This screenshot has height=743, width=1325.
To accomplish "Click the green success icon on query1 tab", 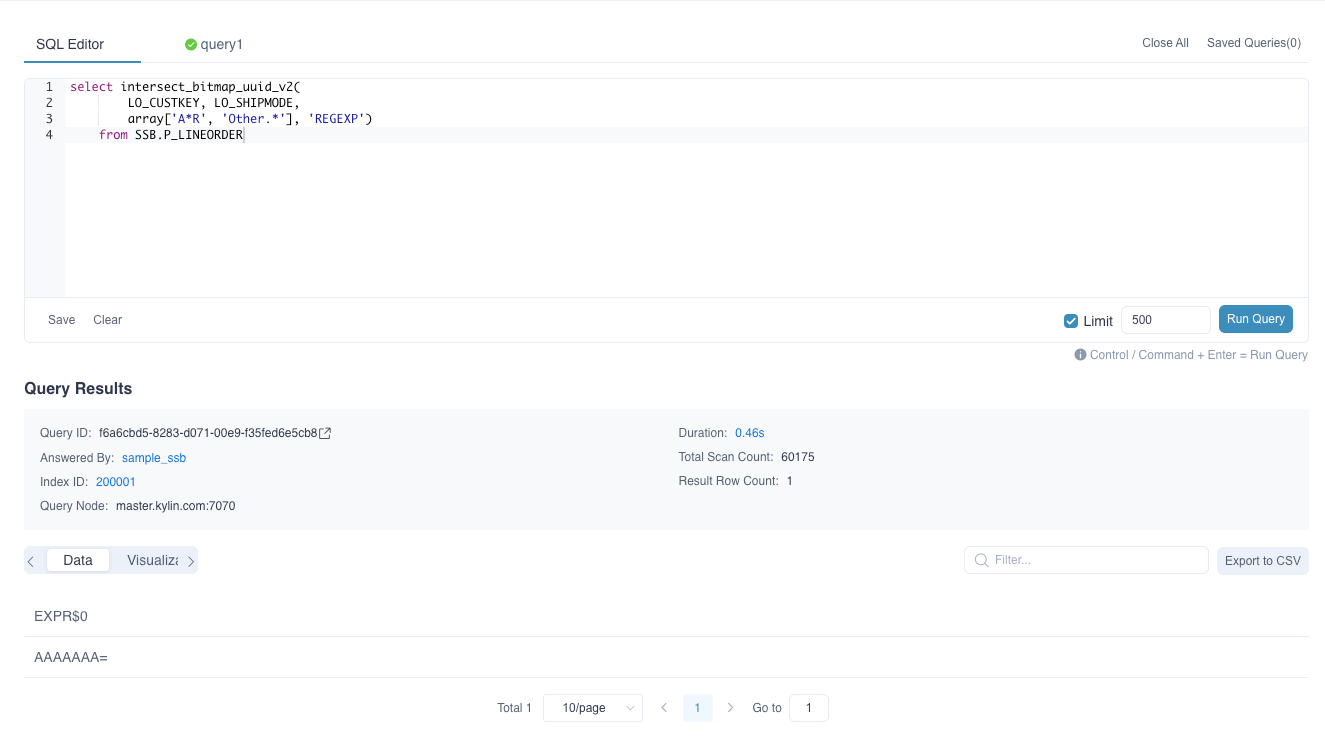I will [191, 44].
